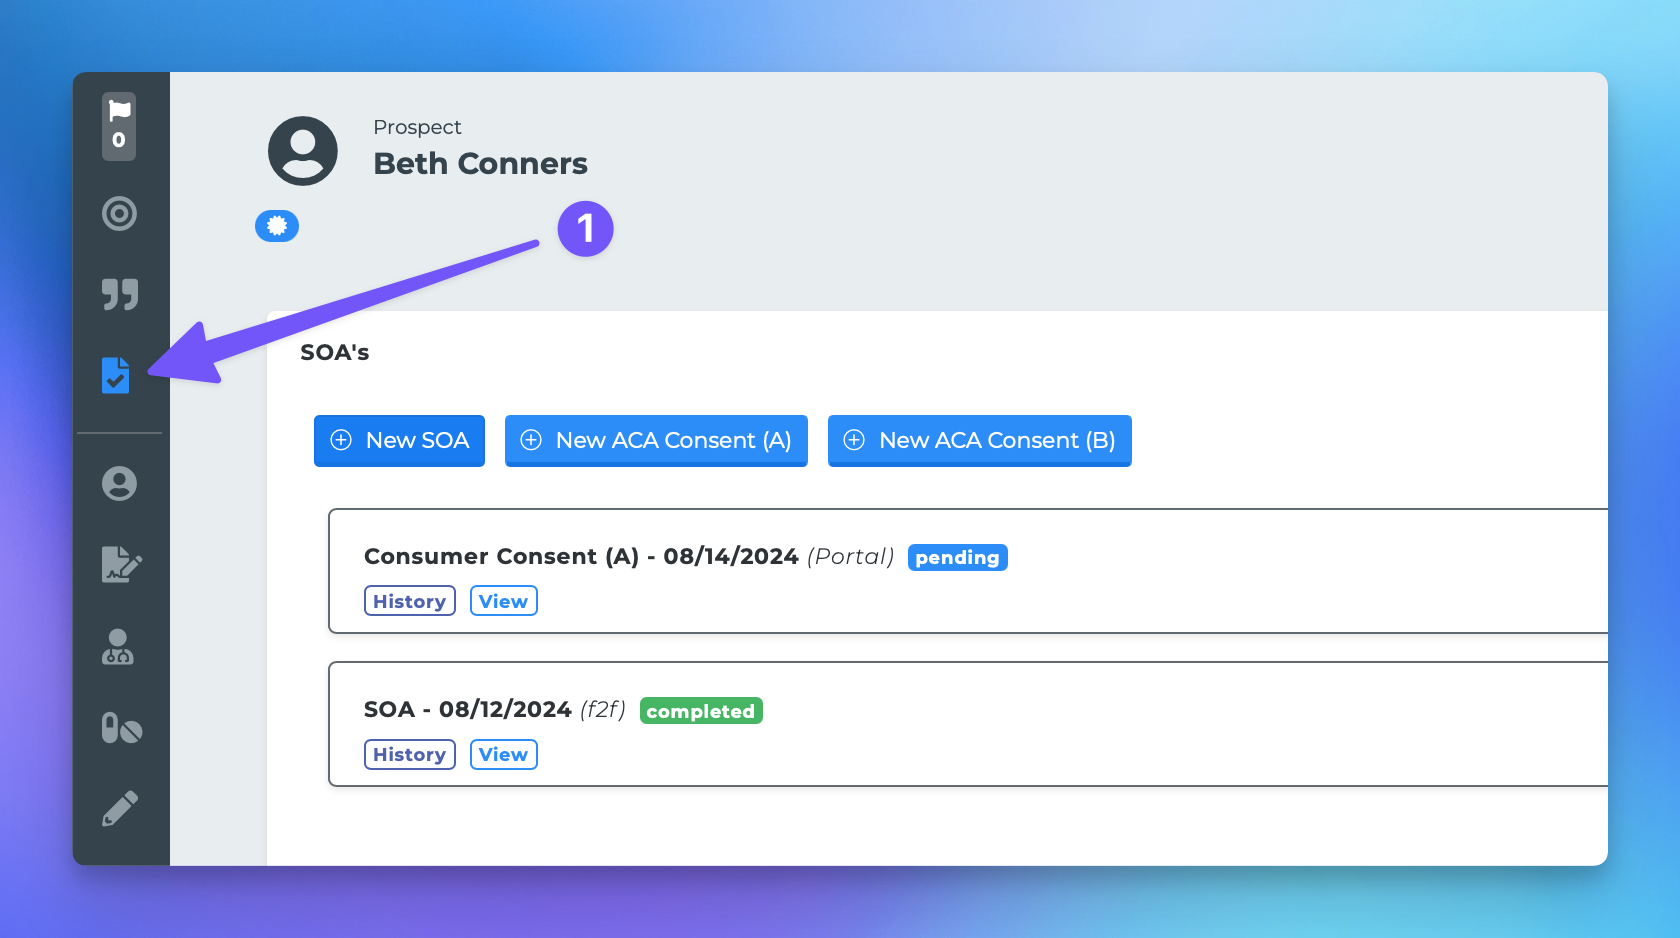
Task: Create a New SOA
Action: (399, 441)
